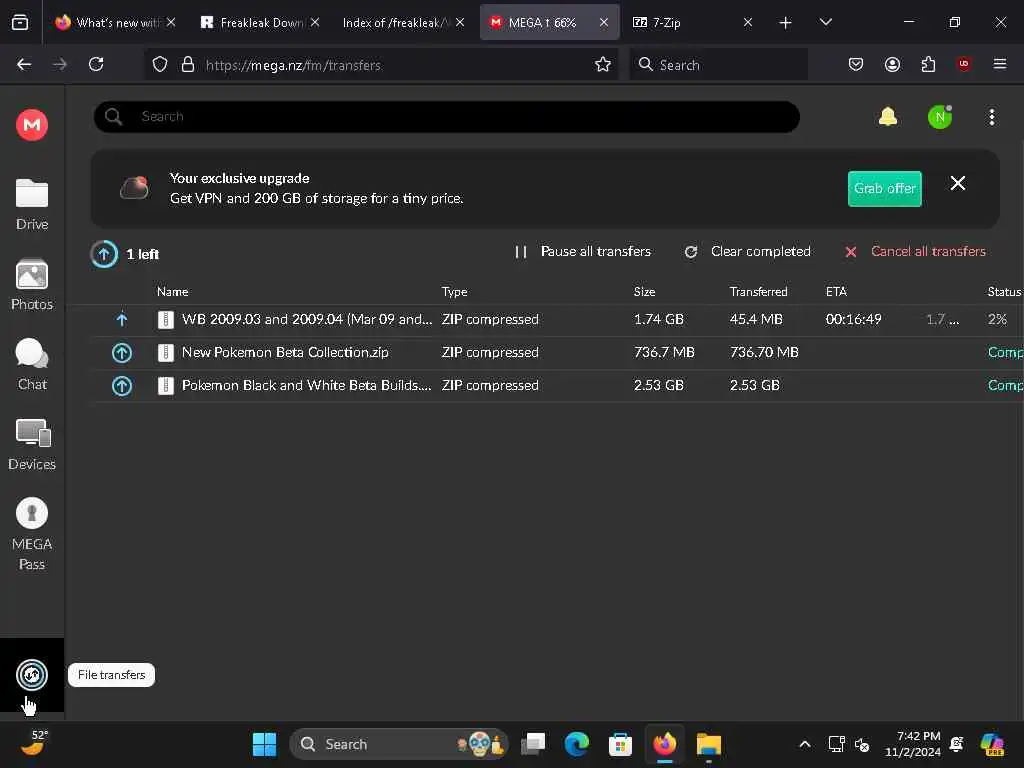Open the Firefox hamburger menu
1024x768 pixels.
(x=999, y=64)
